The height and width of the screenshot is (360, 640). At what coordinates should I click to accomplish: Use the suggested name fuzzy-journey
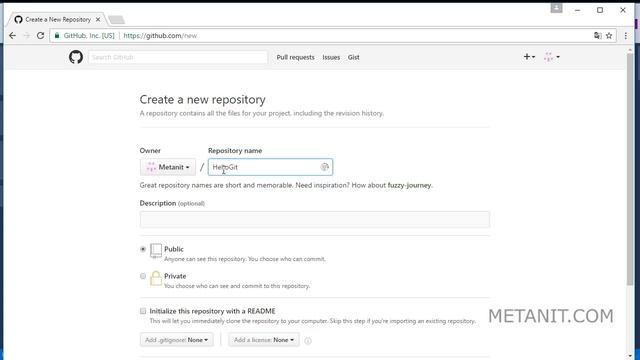pyautogui.click(x=409, y=185)
